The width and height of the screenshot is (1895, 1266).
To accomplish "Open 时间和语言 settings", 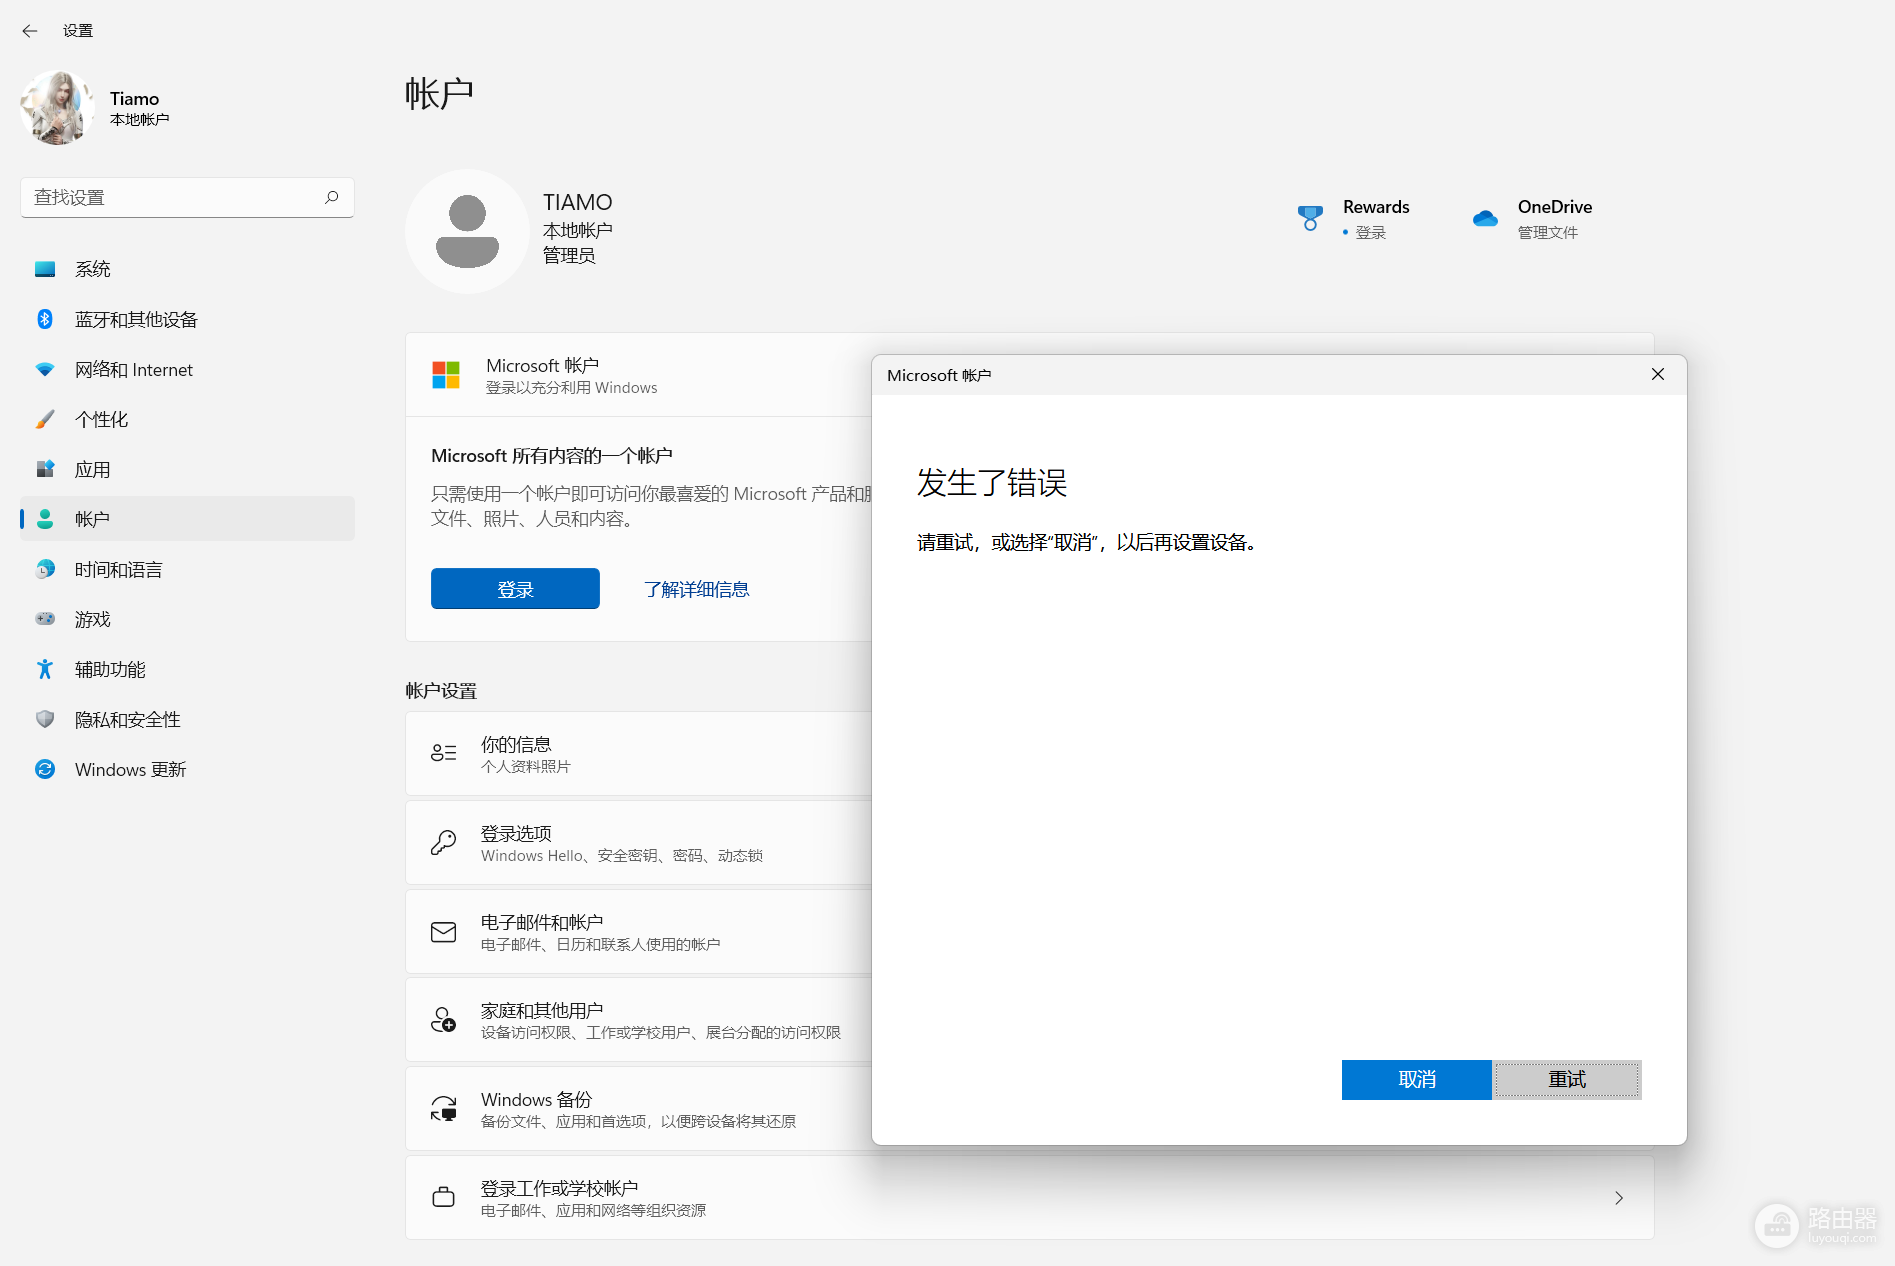I will point(187,569).
